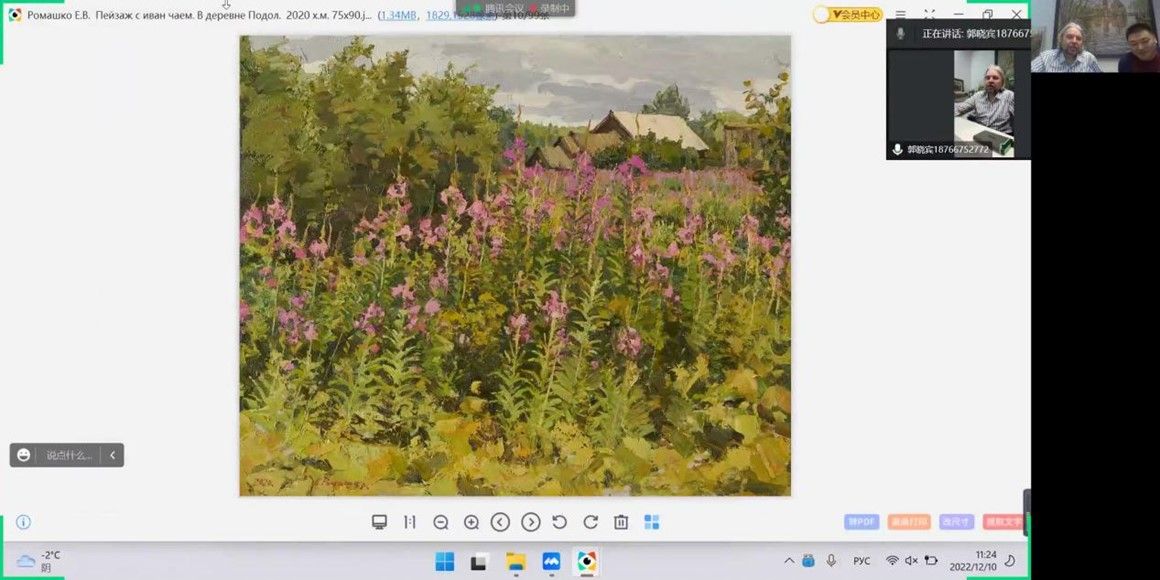The image size is (1160, 580).
Task: Click the emoji smiley in chat bar
Action: pyautogui.click(x=24, y=455)
